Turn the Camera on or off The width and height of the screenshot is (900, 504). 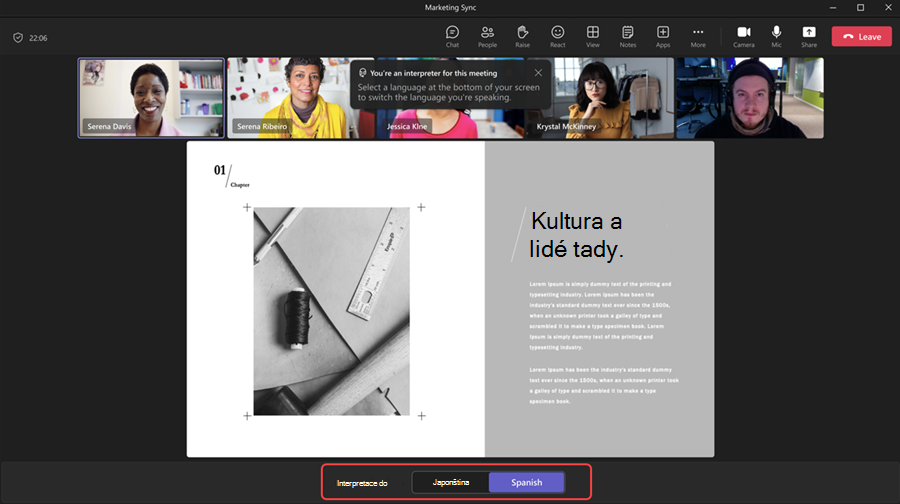tap(744, 37)
